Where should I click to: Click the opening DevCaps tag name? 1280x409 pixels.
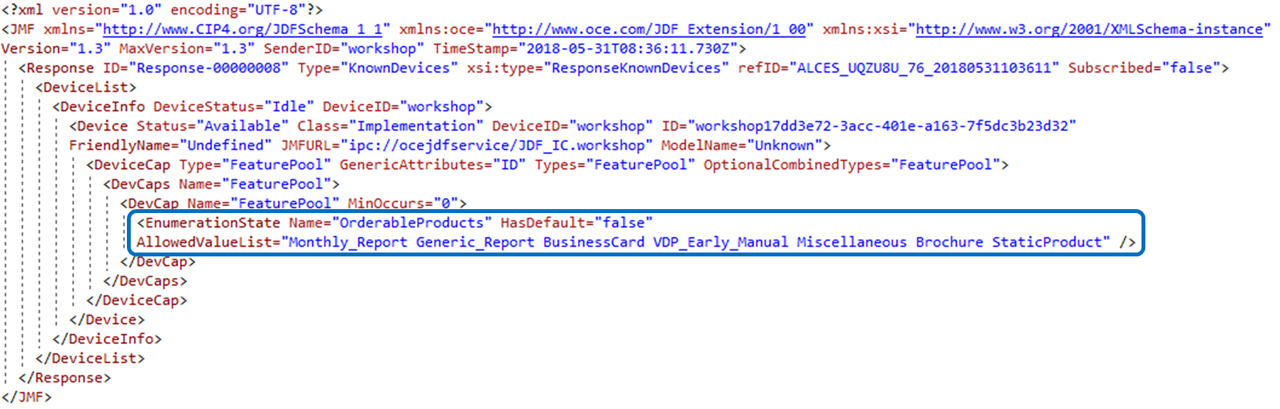pos(143,184)
